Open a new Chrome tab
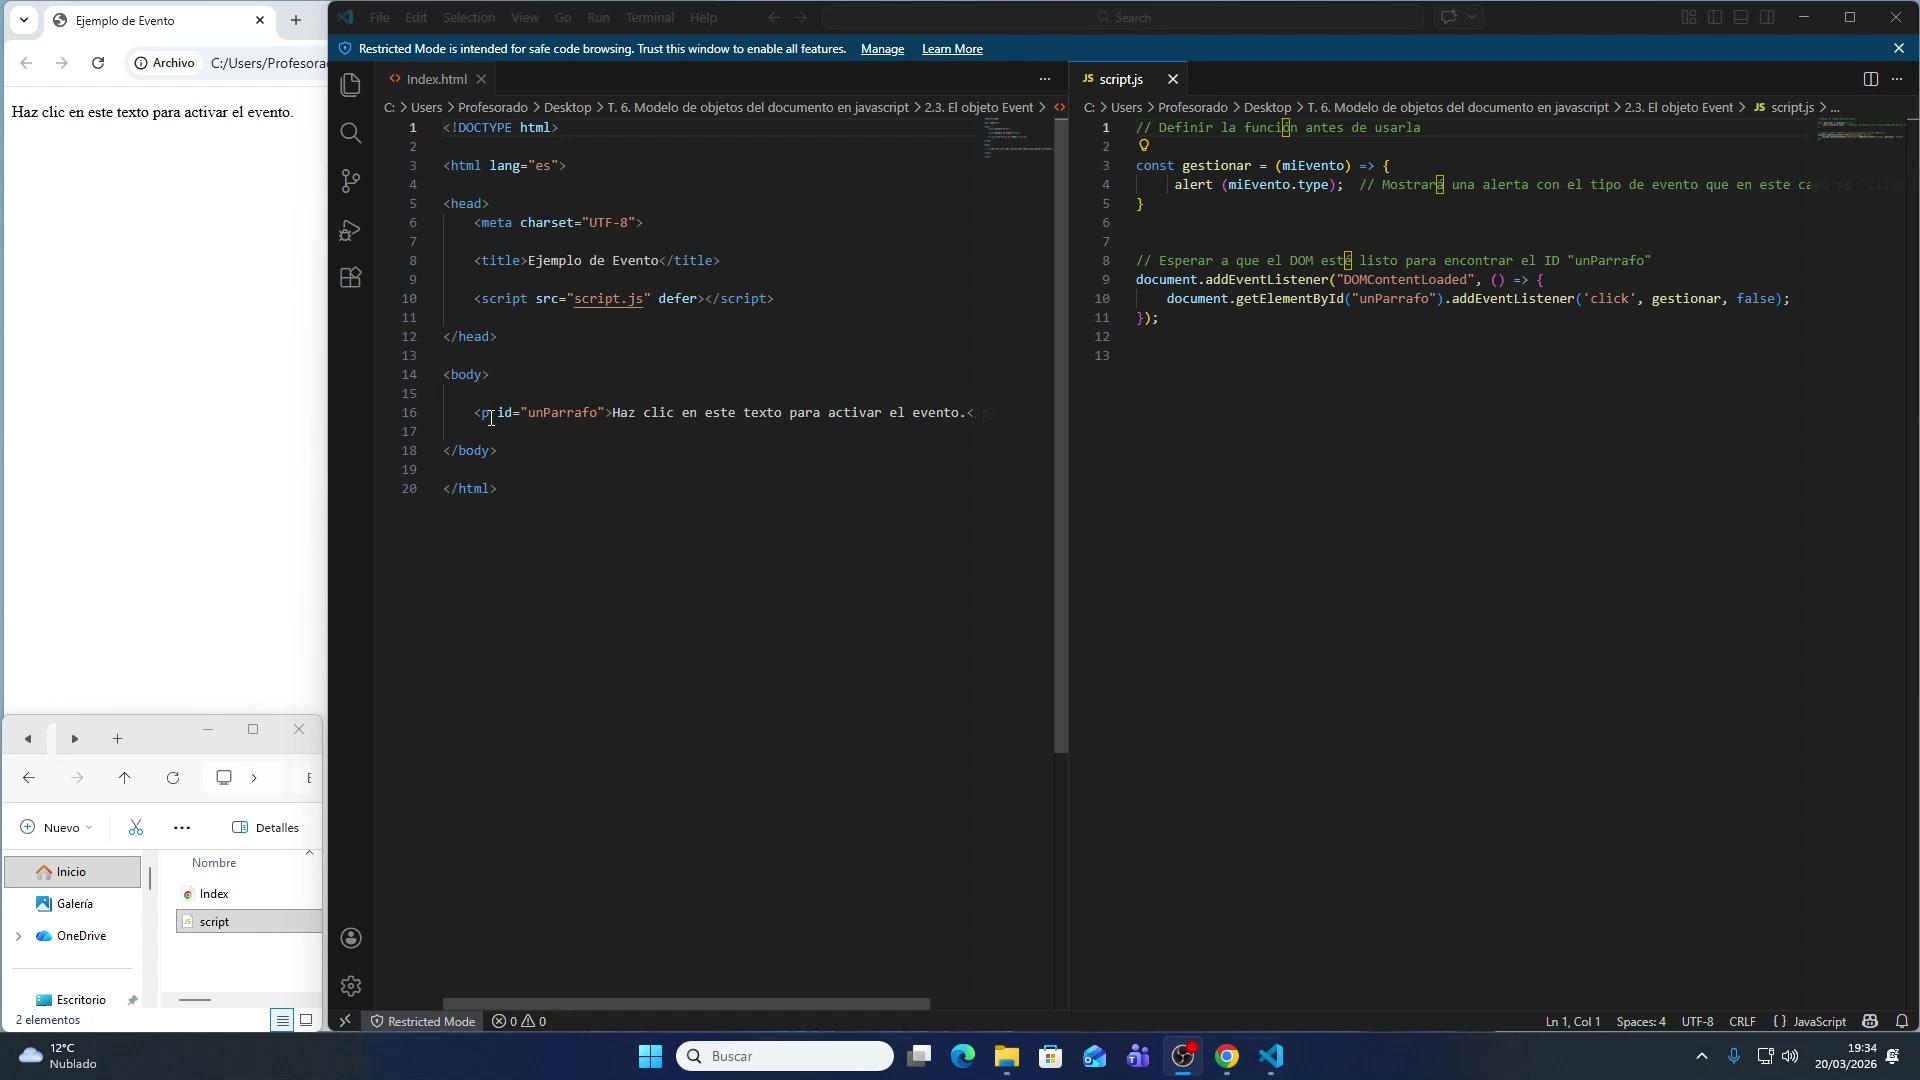 [x=295, y=20]
